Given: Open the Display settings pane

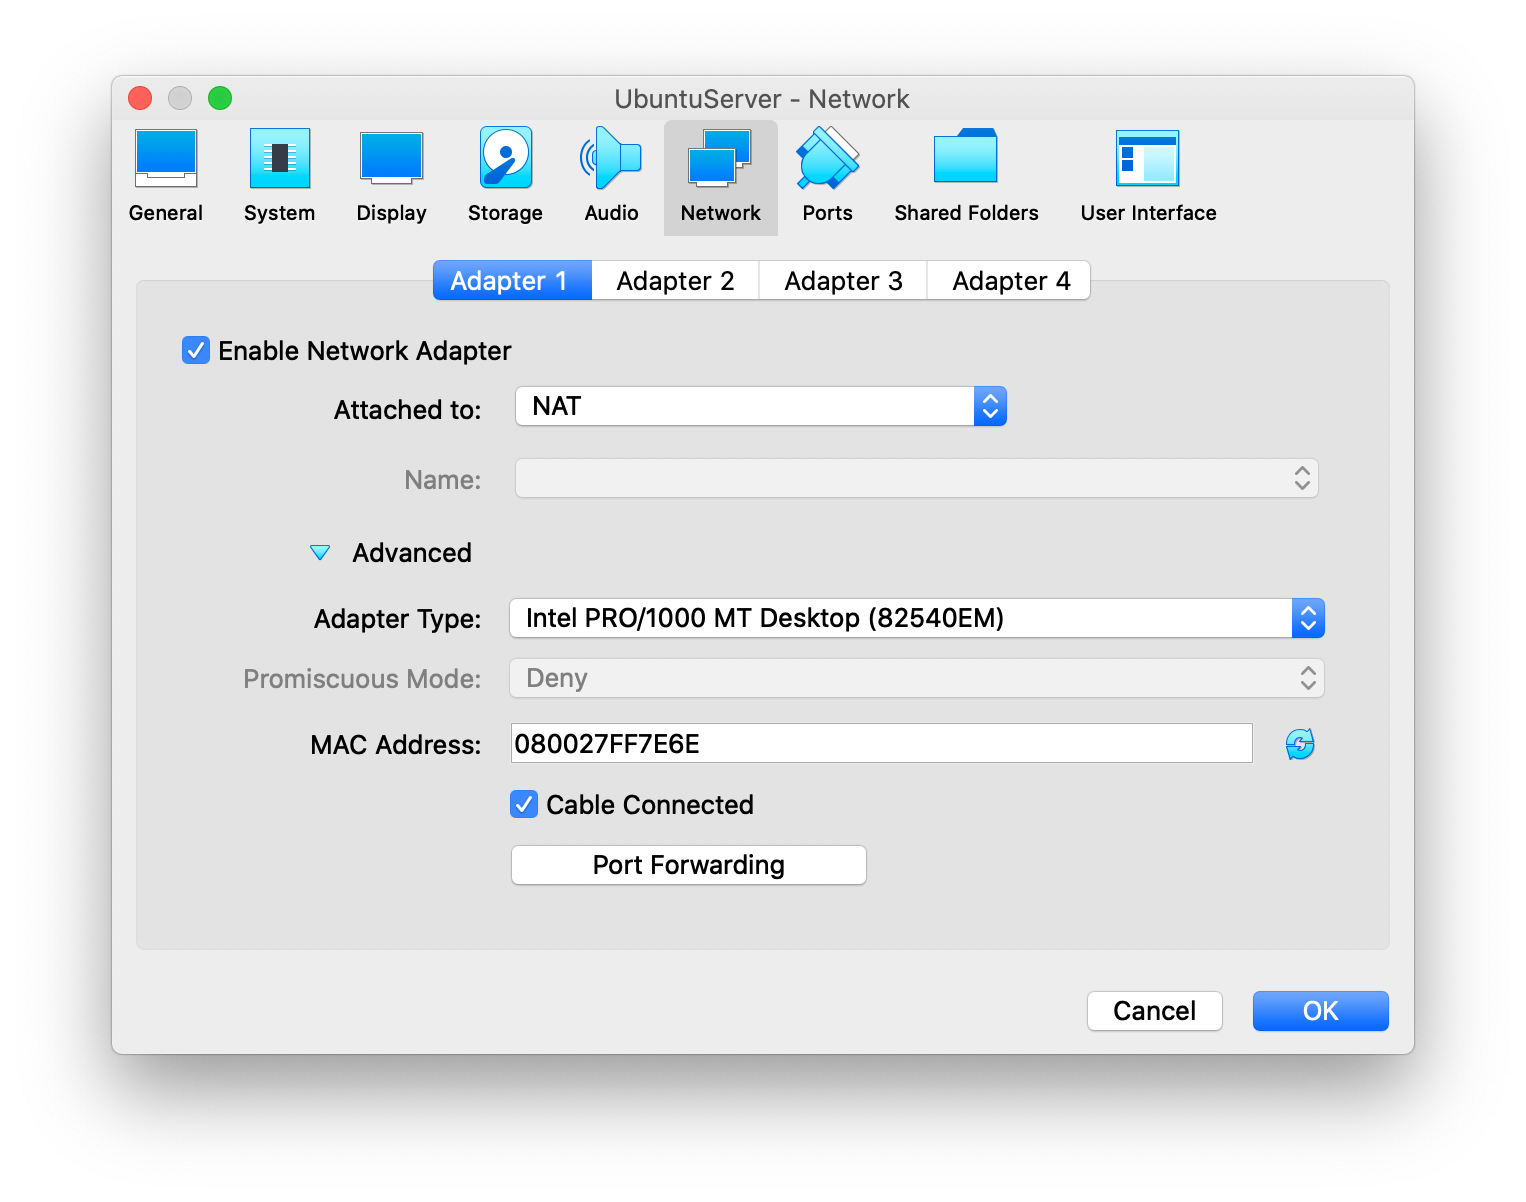Looking at the screenshot, I should [x=392, y=176].
